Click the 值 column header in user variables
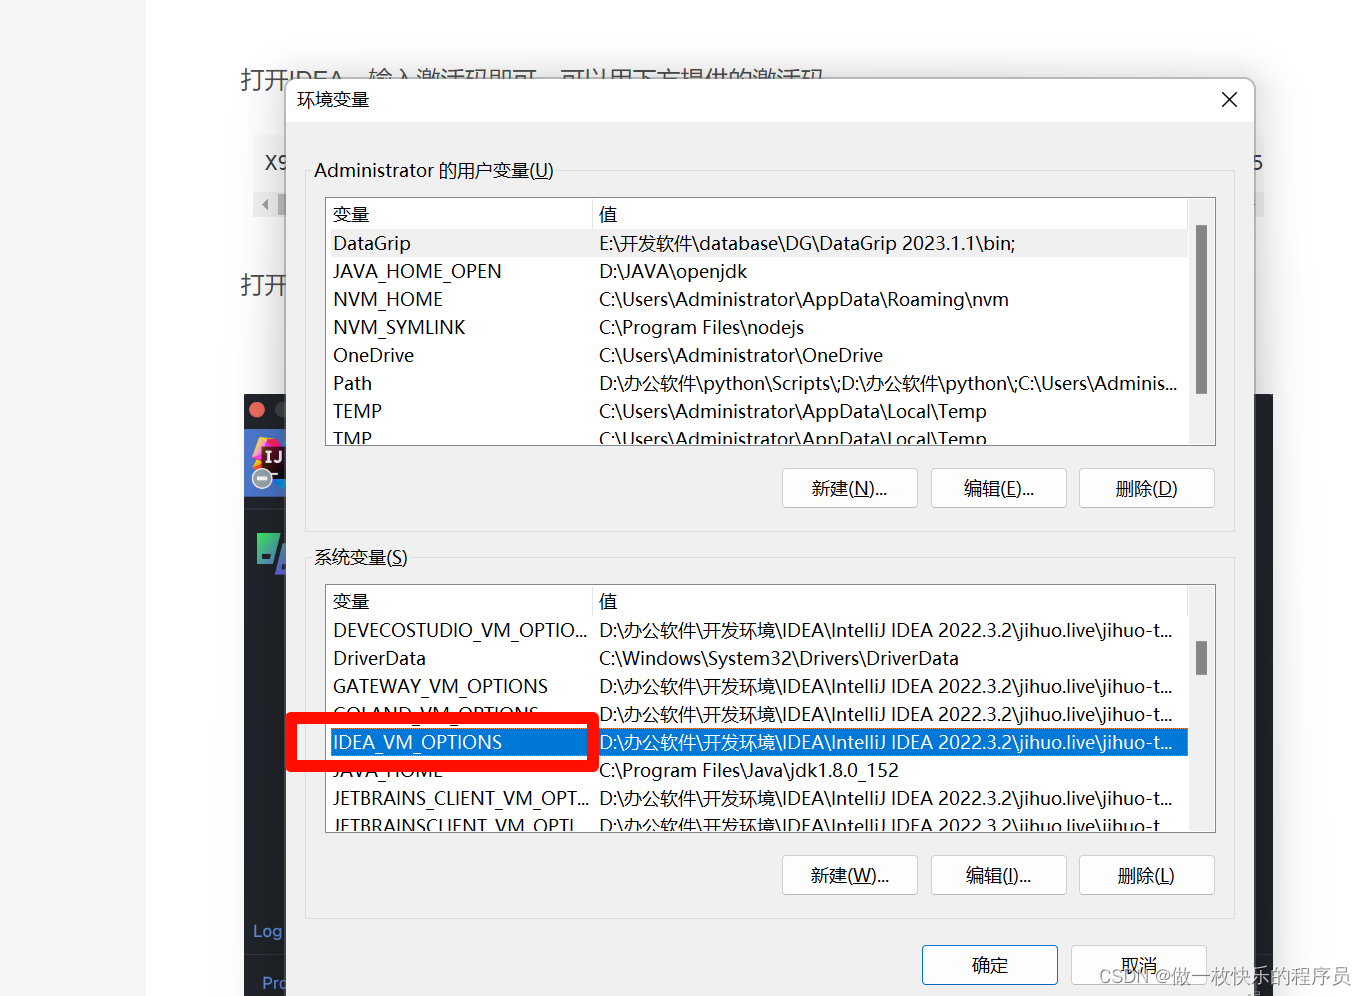Screen dimensions: 1366x996 tap(890, 214)
